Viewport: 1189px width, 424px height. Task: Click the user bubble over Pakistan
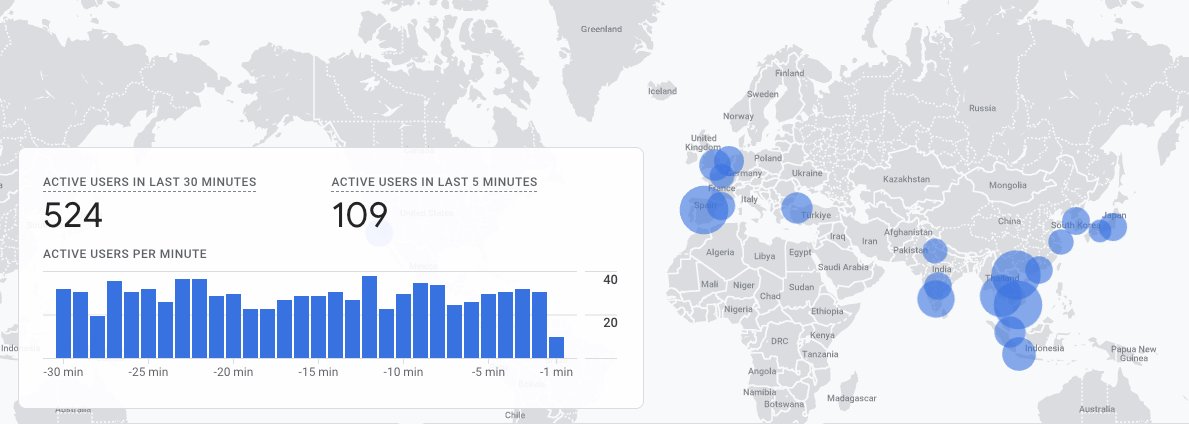(935, 251)
